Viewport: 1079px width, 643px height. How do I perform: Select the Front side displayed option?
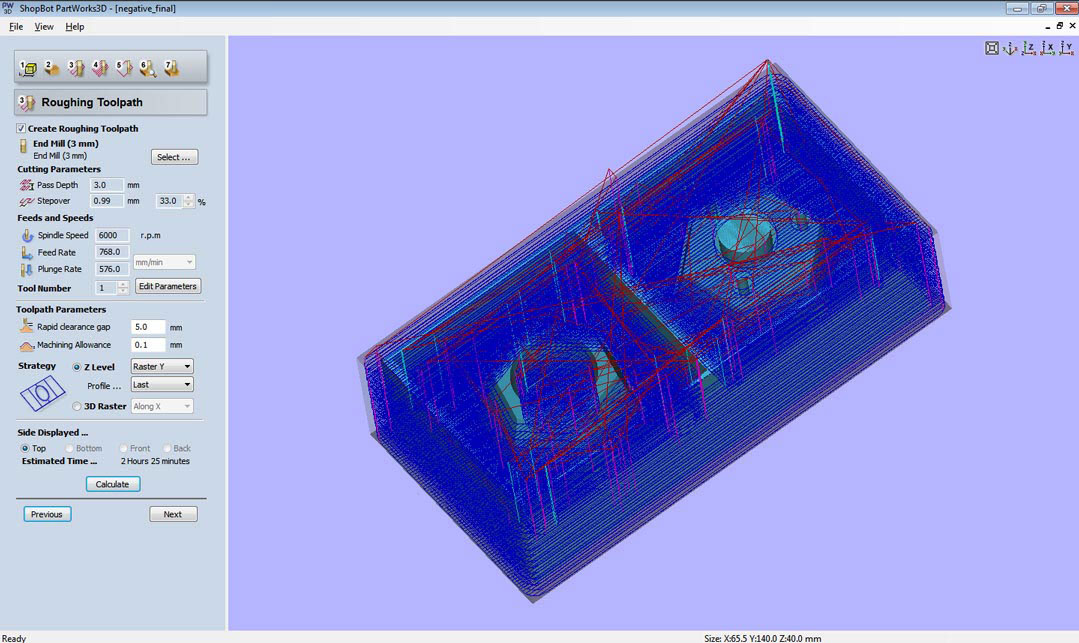(123, 448)
